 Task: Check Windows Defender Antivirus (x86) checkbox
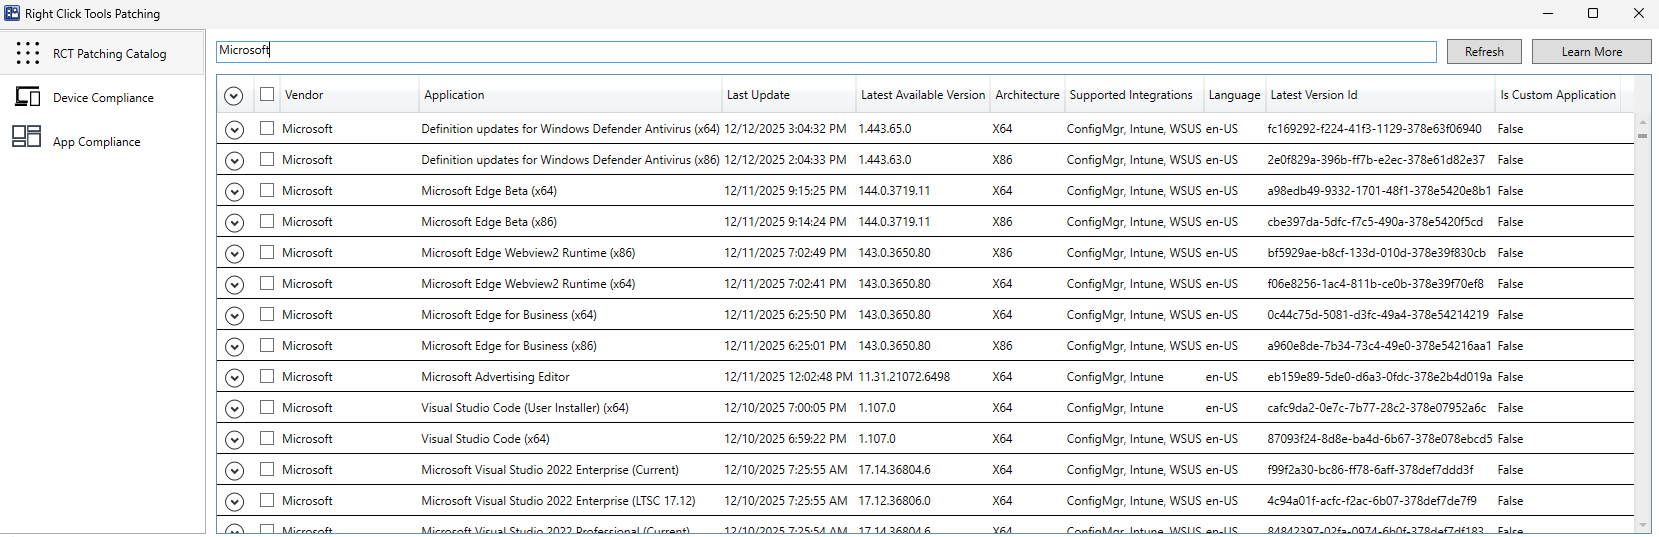pos(267,159)
